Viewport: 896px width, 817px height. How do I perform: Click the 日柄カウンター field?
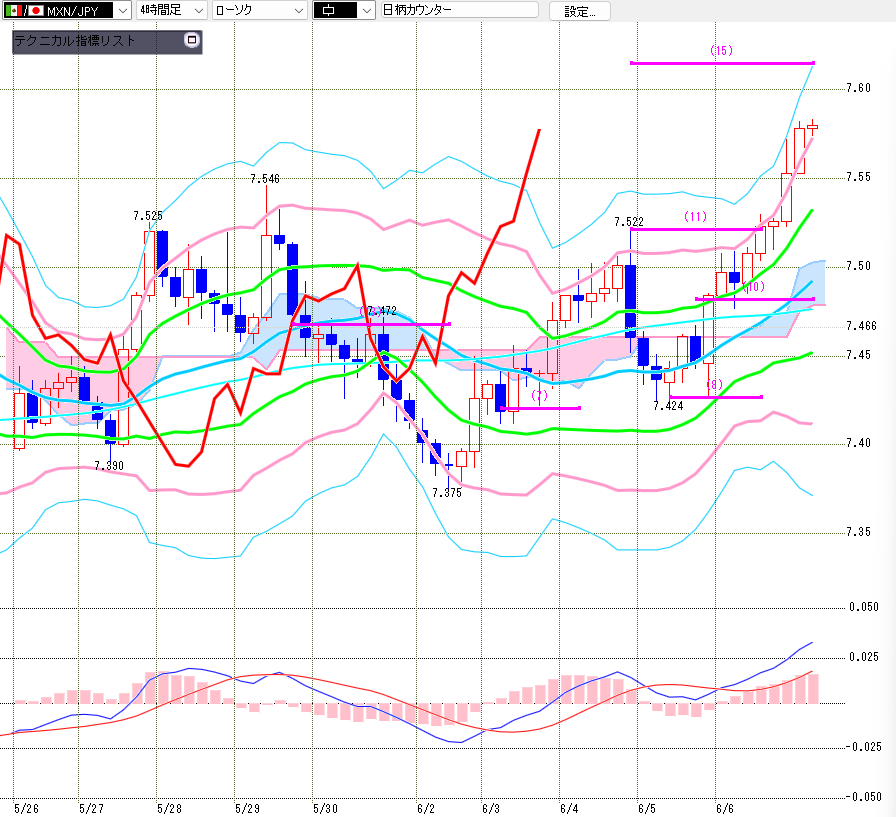pos(459,10)
